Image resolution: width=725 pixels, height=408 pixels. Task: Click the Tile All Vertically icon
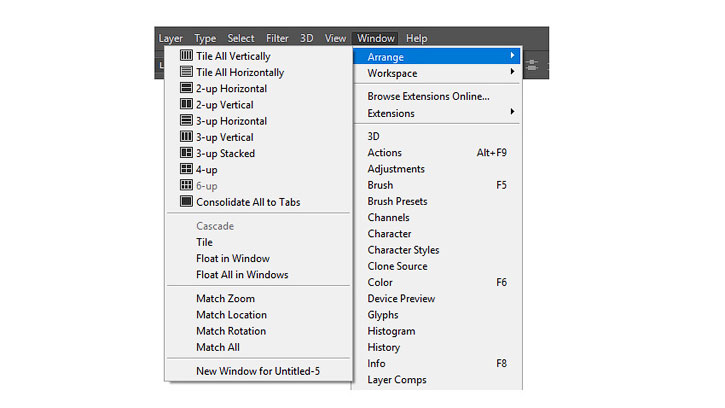tap(186, 56)
